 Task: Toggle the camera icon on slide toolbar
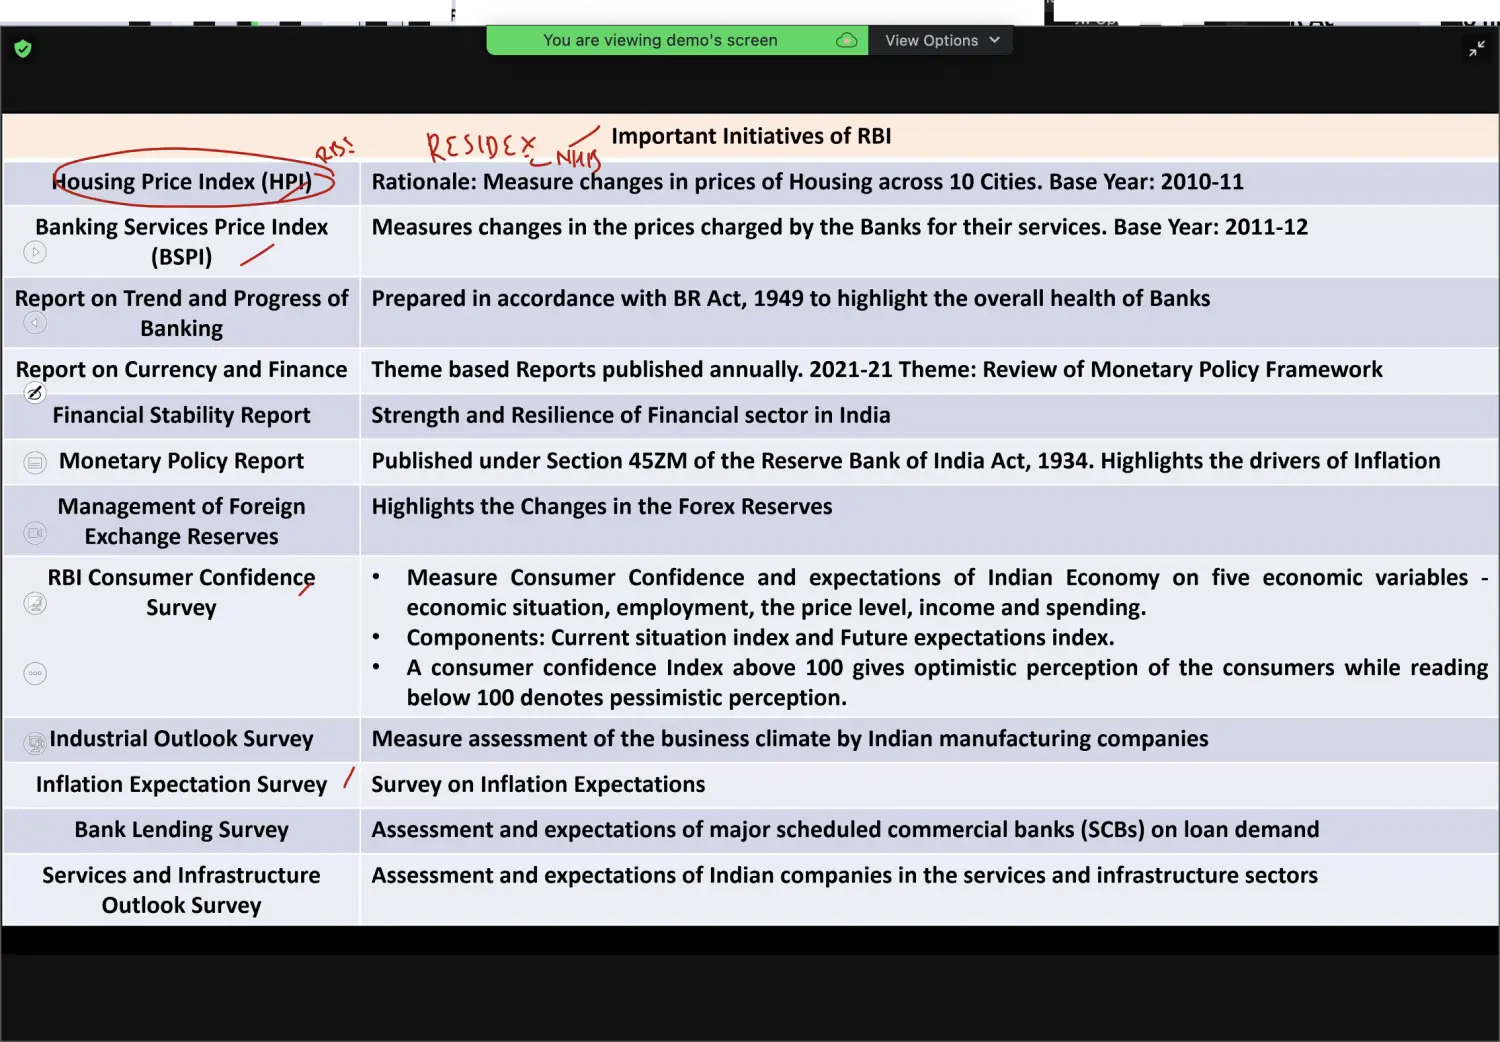click(x=35, y=533)
